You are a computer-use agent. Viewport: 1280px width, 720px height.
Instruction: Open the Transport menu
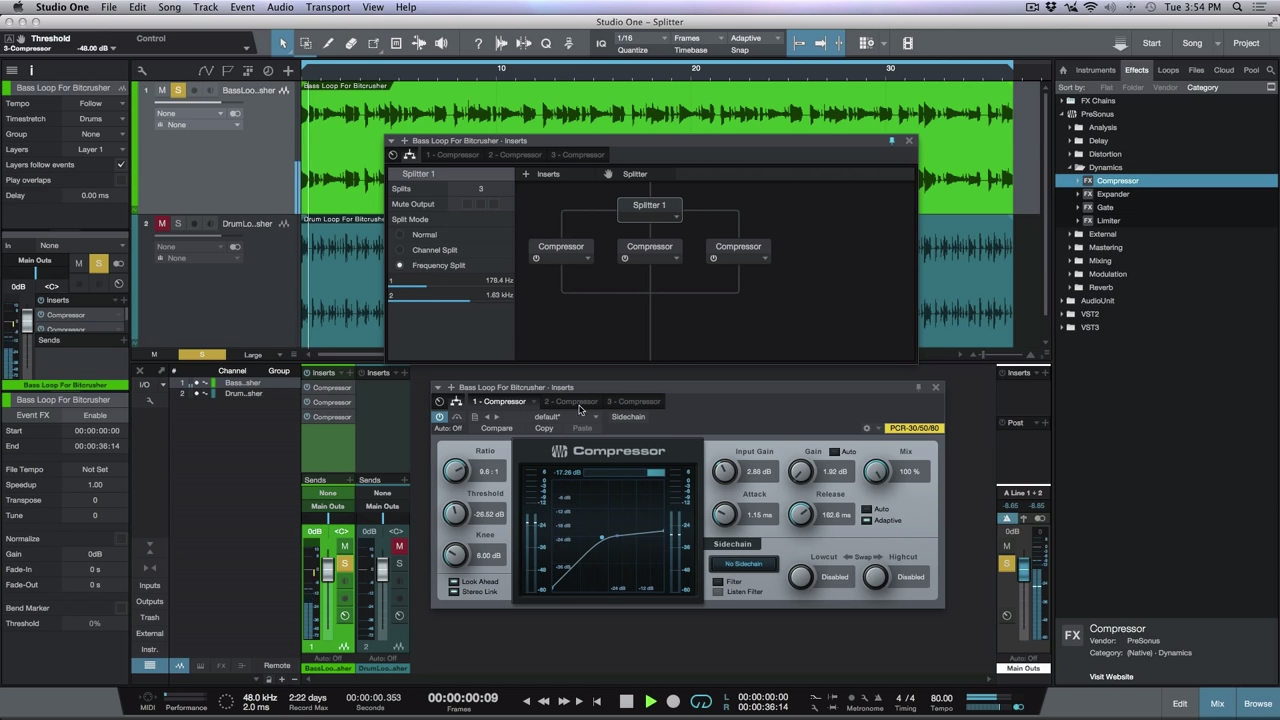[x=327, y=7]
